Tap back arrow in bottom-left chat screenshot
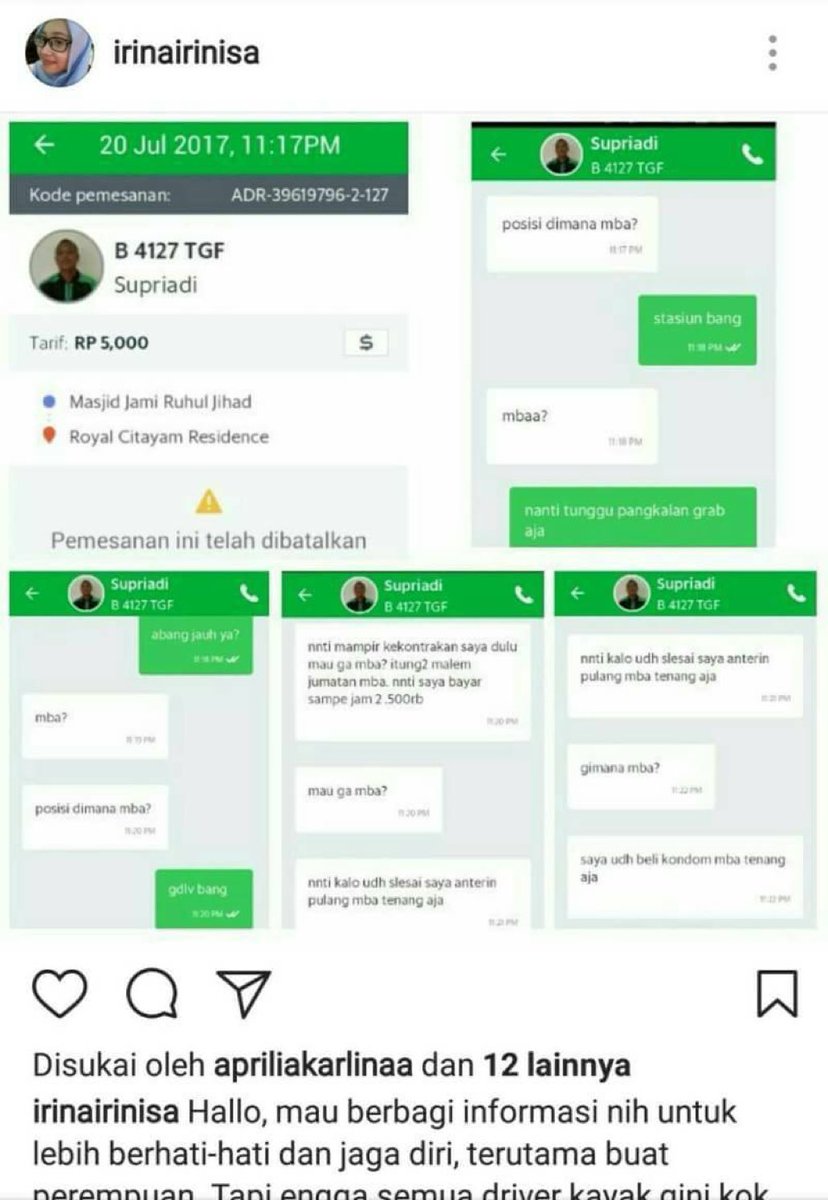Screen dimensions: 828x1200 tap(33, 593)
